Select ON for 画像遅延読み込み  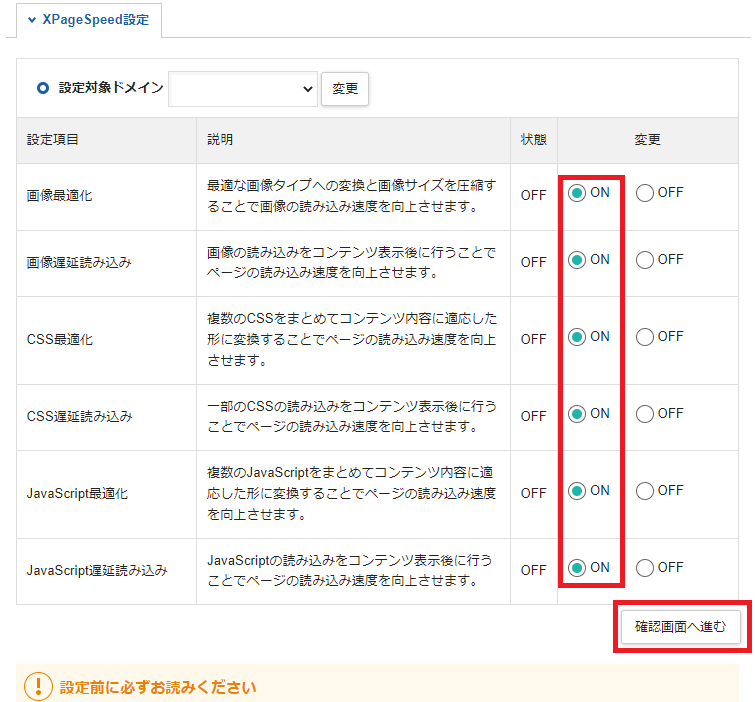click(x=576, y=260)
